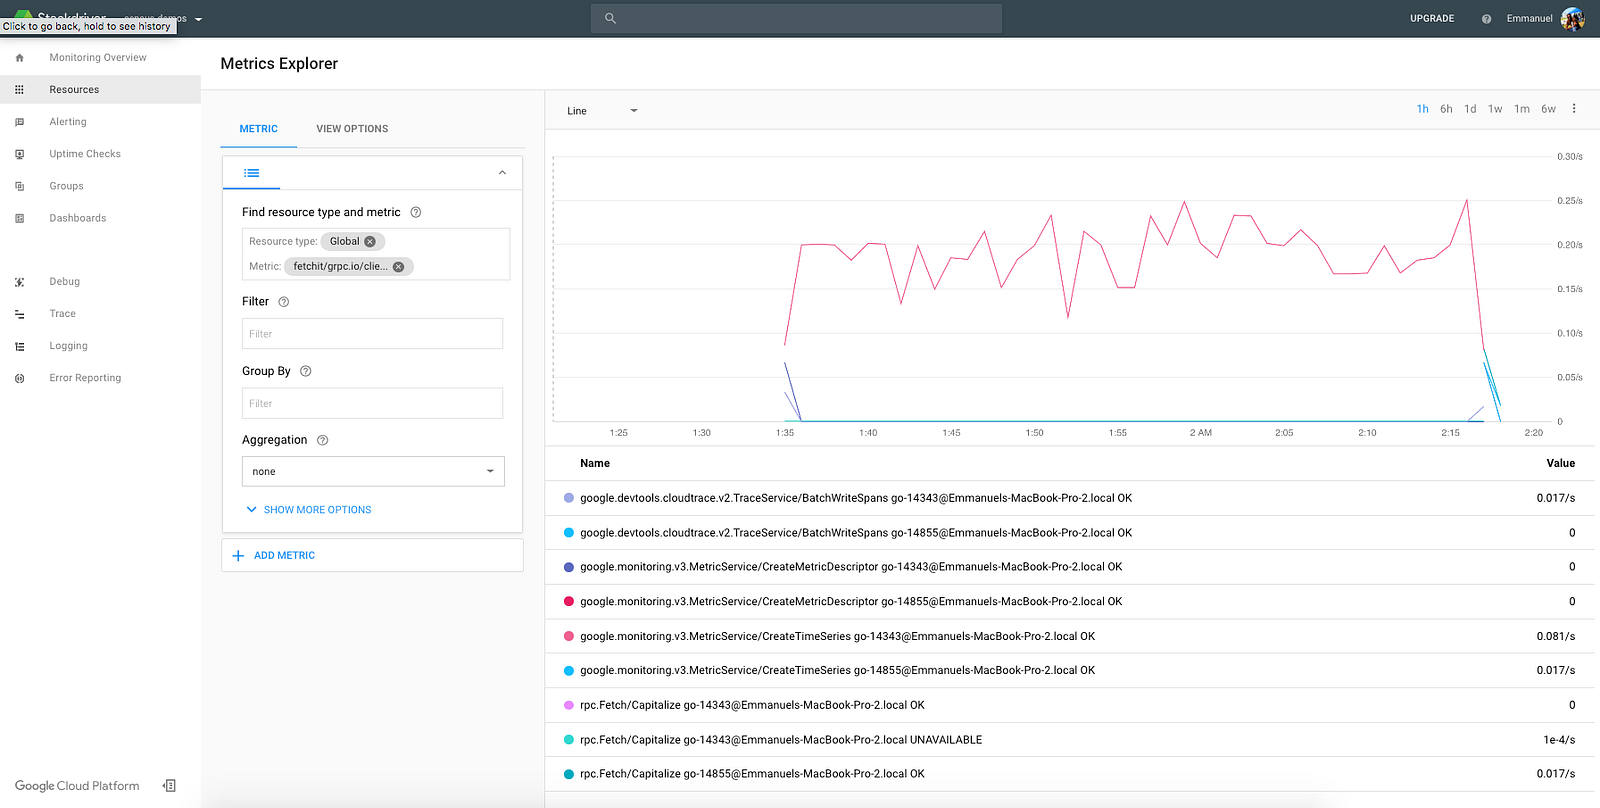Open Monitoring Overview home icon
Image resolution: width=1600 pixels, height=808 pixels.
[19, 58]
